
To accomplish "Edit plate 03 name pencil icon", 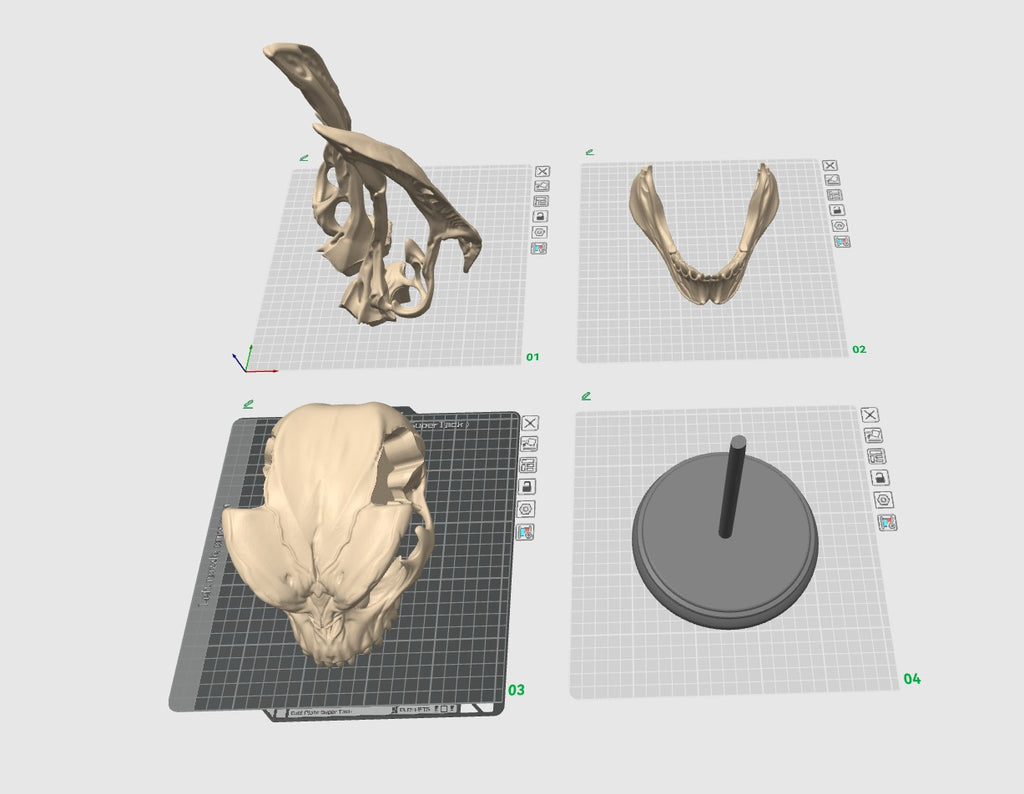I will click(248, 405).
